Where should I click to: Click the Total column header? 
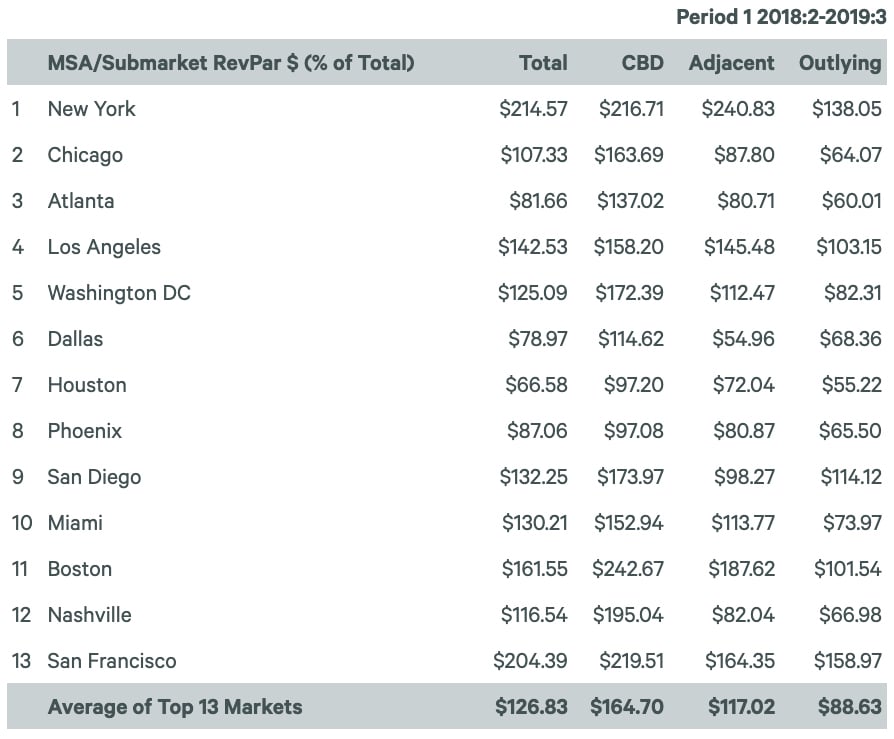coord(543,63)
